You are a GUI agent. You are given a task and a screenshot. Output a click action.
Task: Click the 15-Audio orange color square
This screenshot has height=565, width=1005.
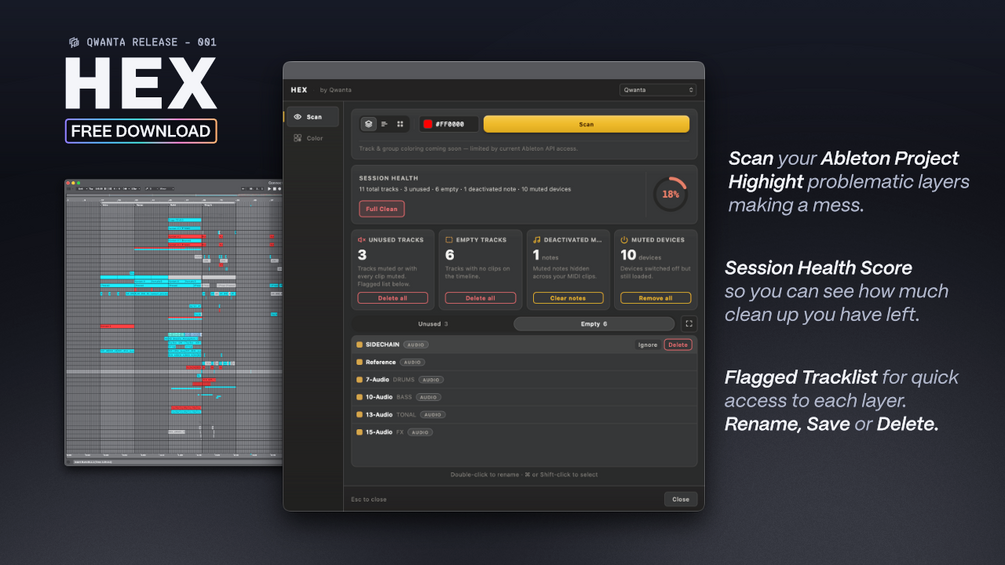pos(360,432)
